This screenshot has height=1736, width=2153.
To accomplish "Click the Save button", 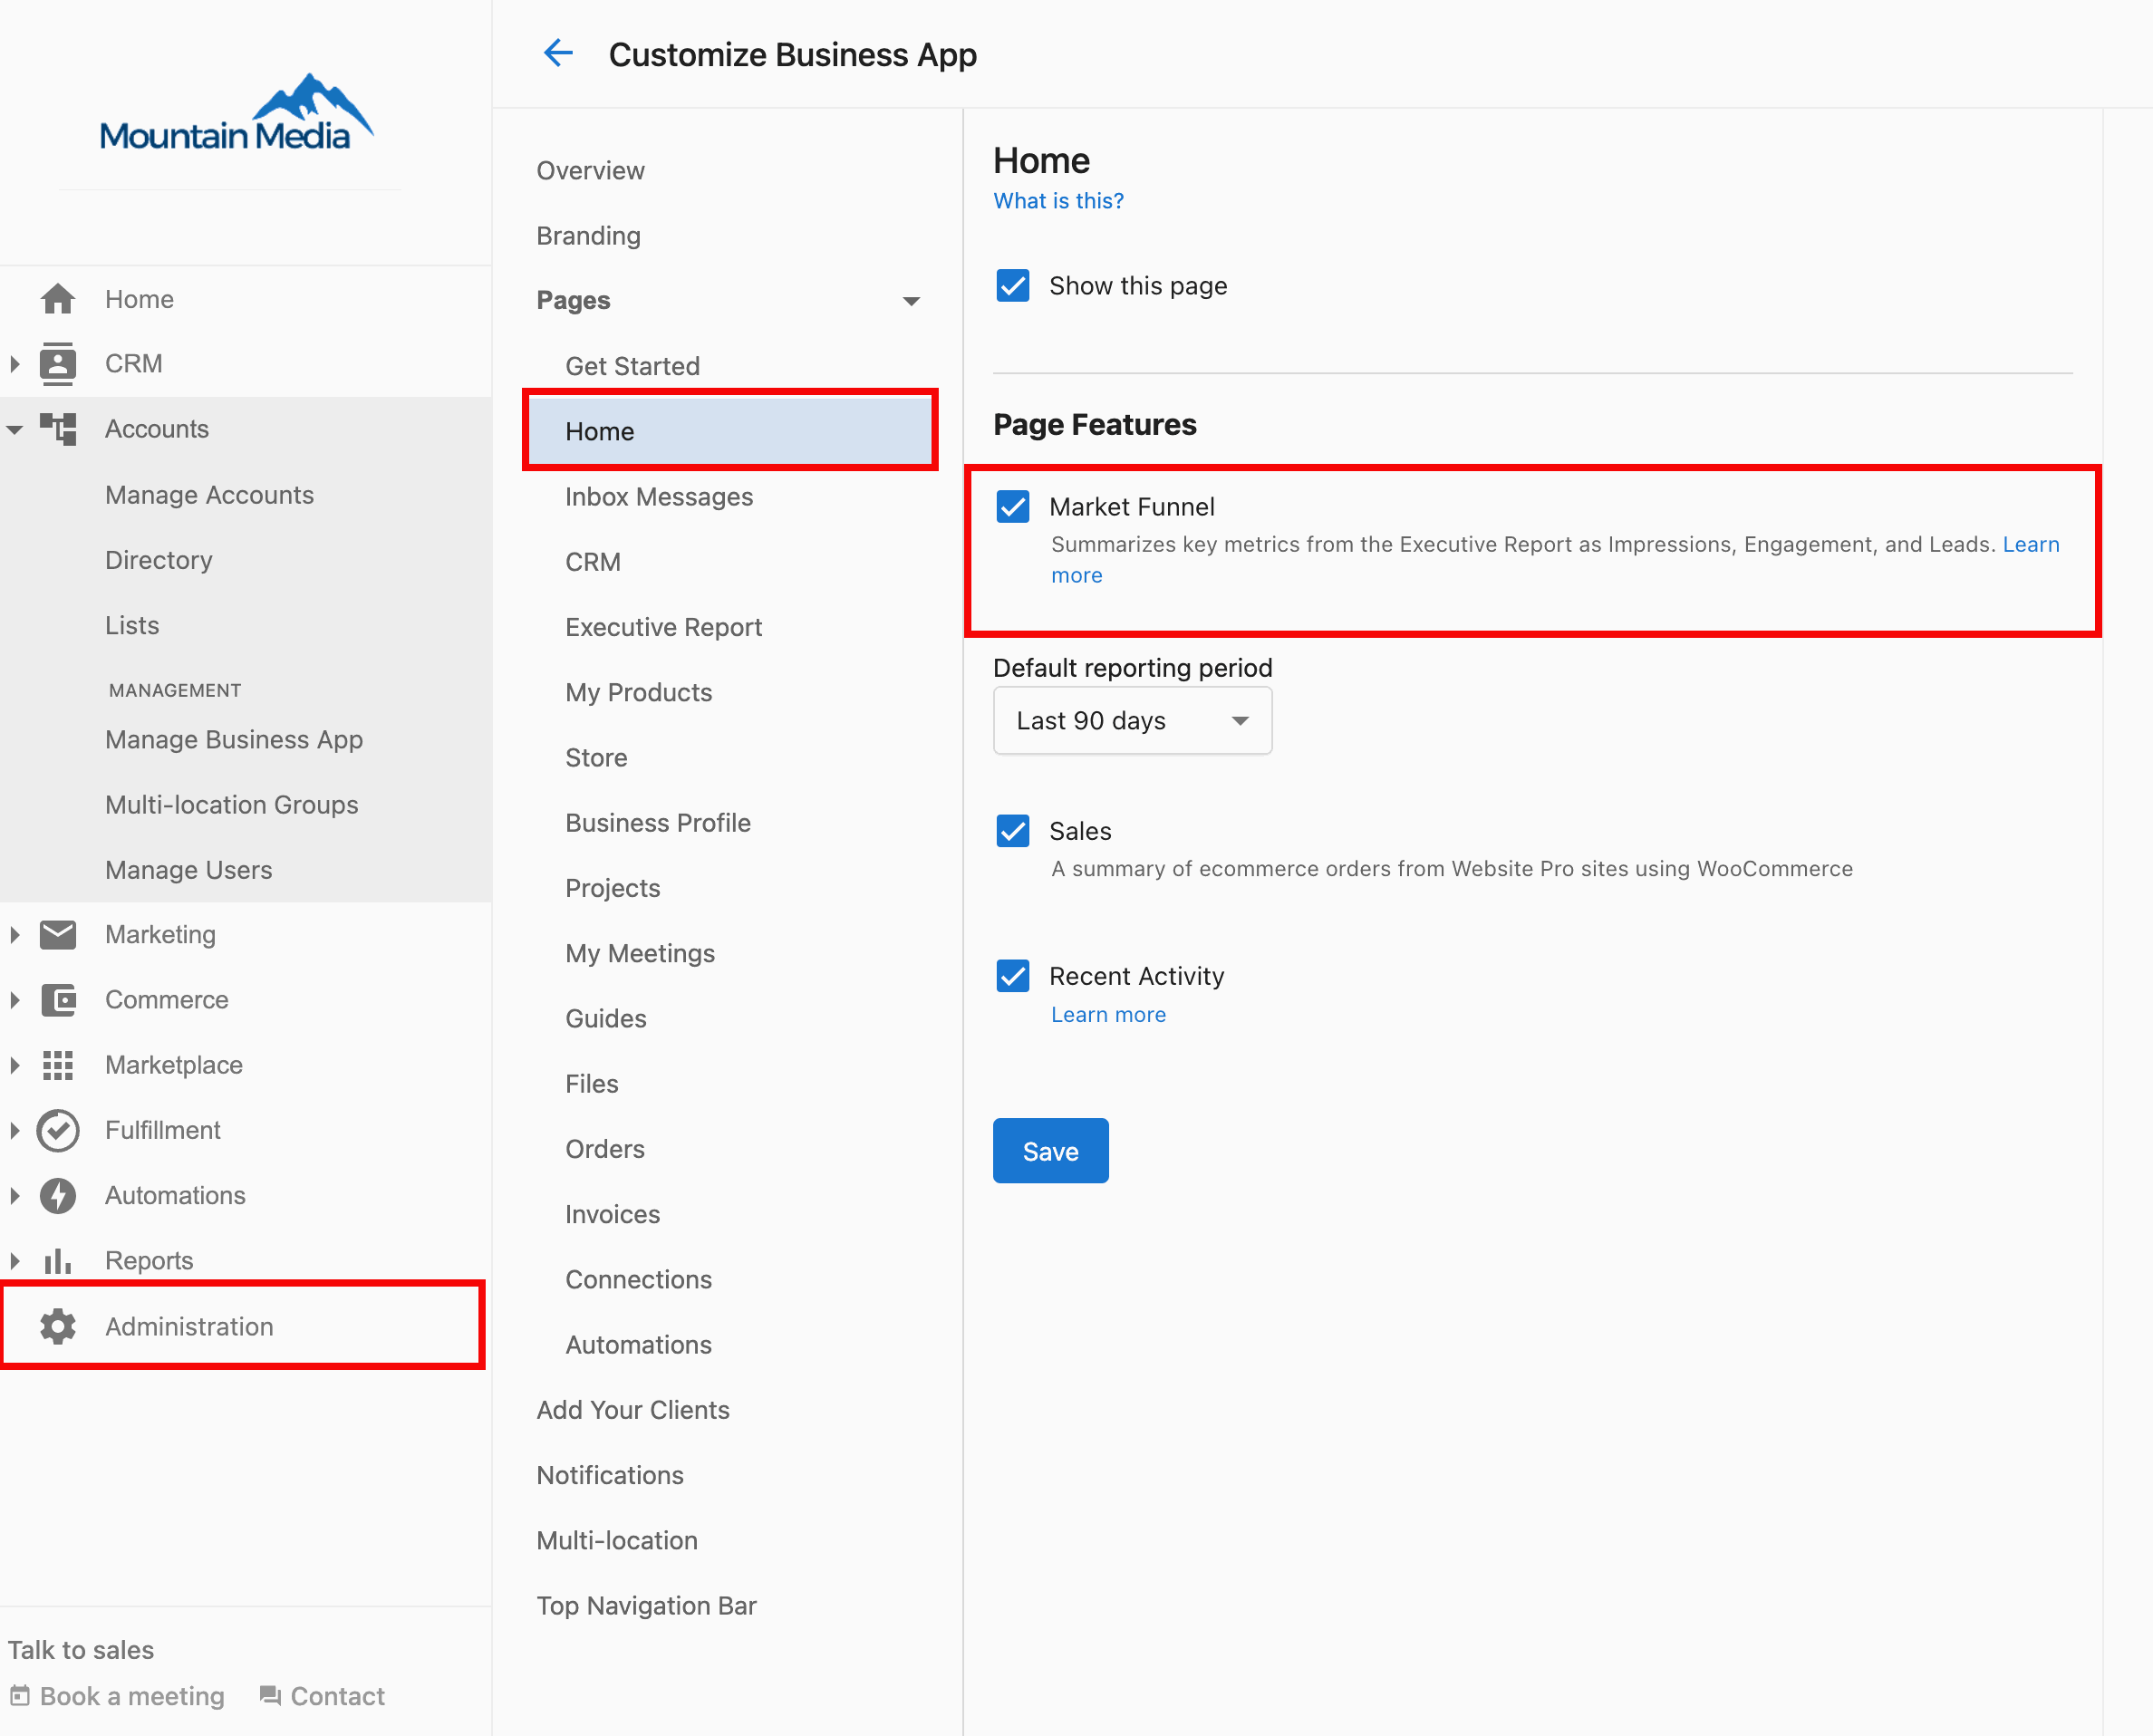I will tap(1050, 1151).
